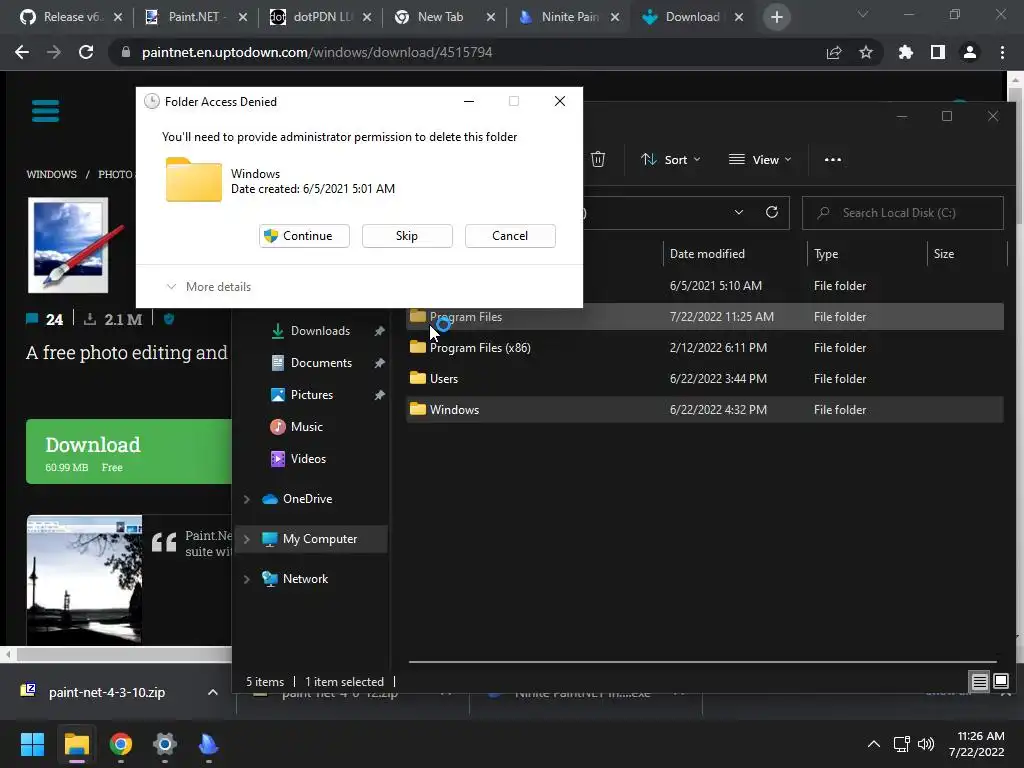Toggle Chrome side panel icon
This screenshot has width=1024, height=768.
(x=938, y=52)
